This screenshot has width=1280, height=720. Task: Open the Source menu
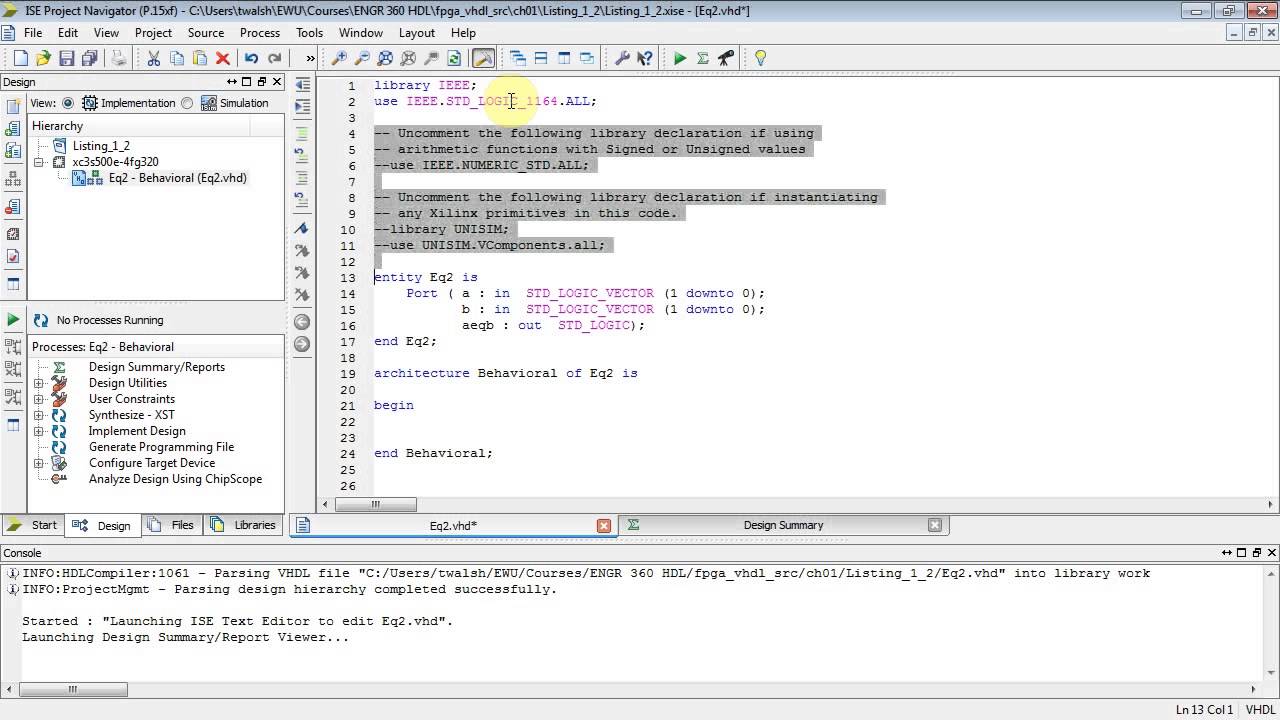[x=206, y=33]
